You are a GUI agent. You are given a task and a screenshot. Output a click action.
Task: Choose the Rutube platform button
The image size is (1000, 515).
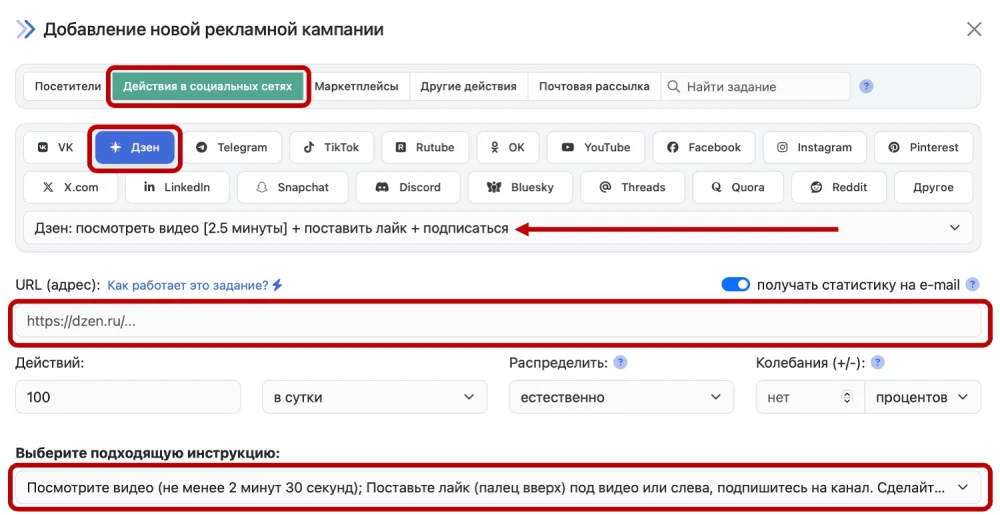[425, 147]
